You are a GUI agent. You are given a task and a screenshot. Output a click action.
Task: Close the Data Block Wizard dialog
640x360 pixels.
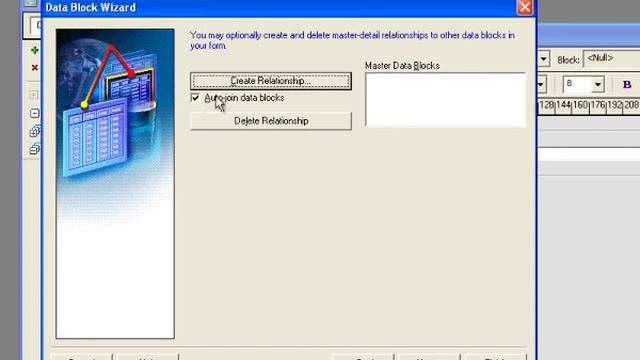click(524, 7)
